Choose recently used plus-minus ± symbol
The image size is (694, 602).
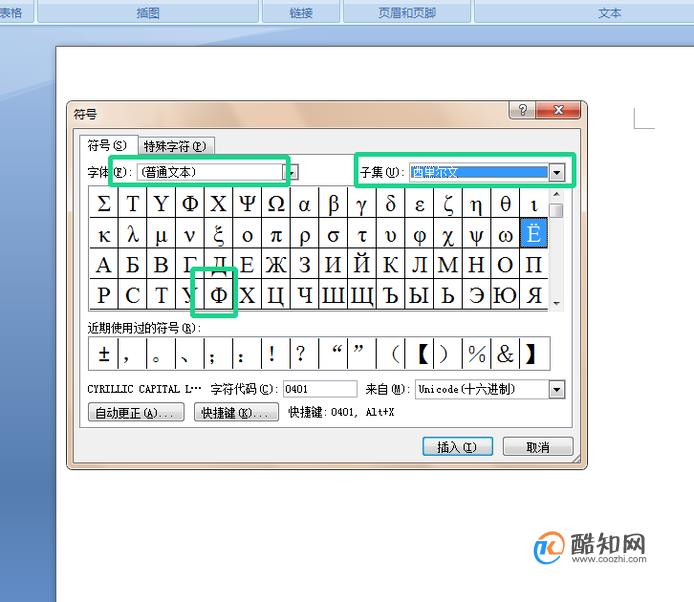tap(104, 353)
